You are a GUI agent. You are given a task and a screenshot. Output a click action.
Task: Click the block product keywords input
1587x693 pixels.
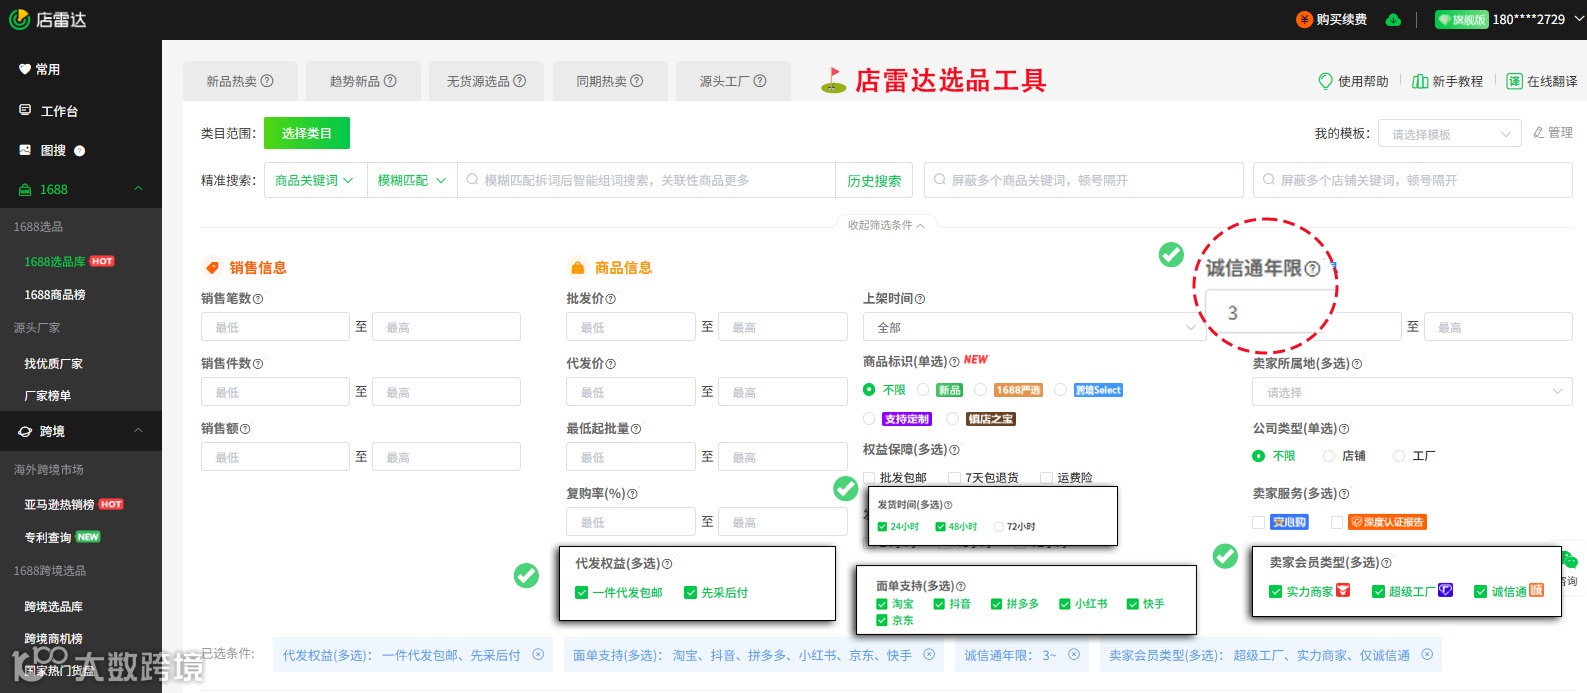click(x=1084, y=180)
